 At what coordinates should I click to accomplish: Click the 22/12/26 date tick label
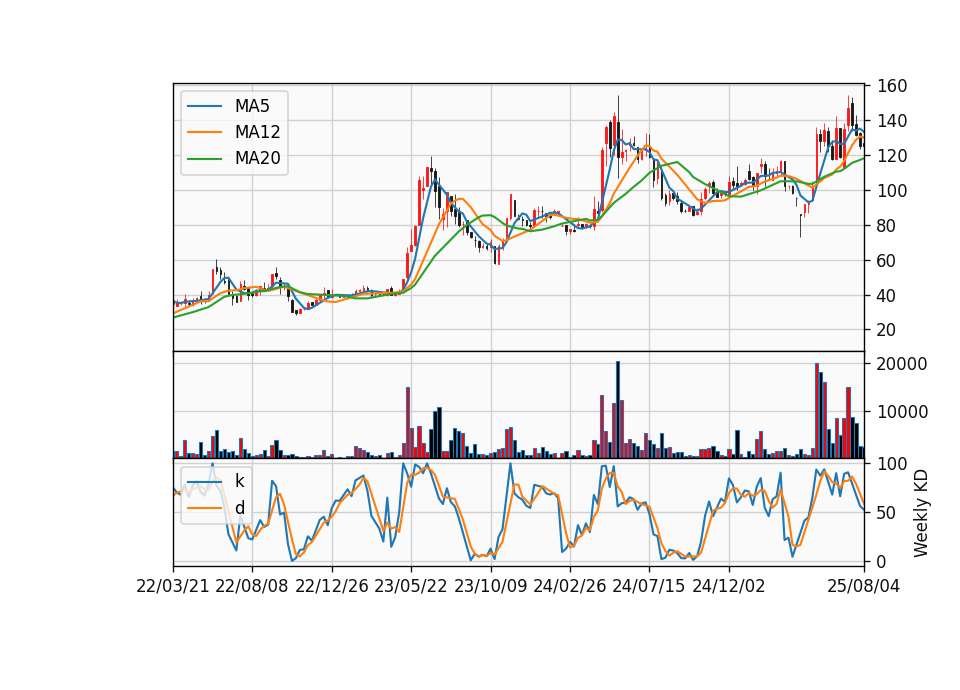pos(332,586)
